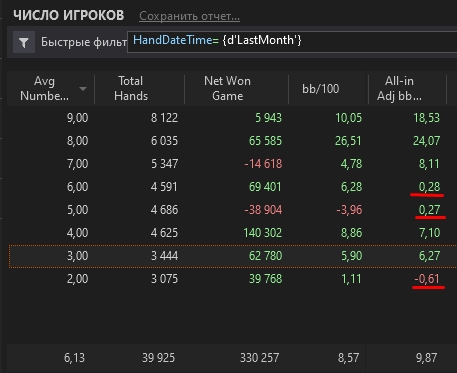The image size is (457, 373).
Task: Expand the Avg Number column sort arrow
Action: 83,89
